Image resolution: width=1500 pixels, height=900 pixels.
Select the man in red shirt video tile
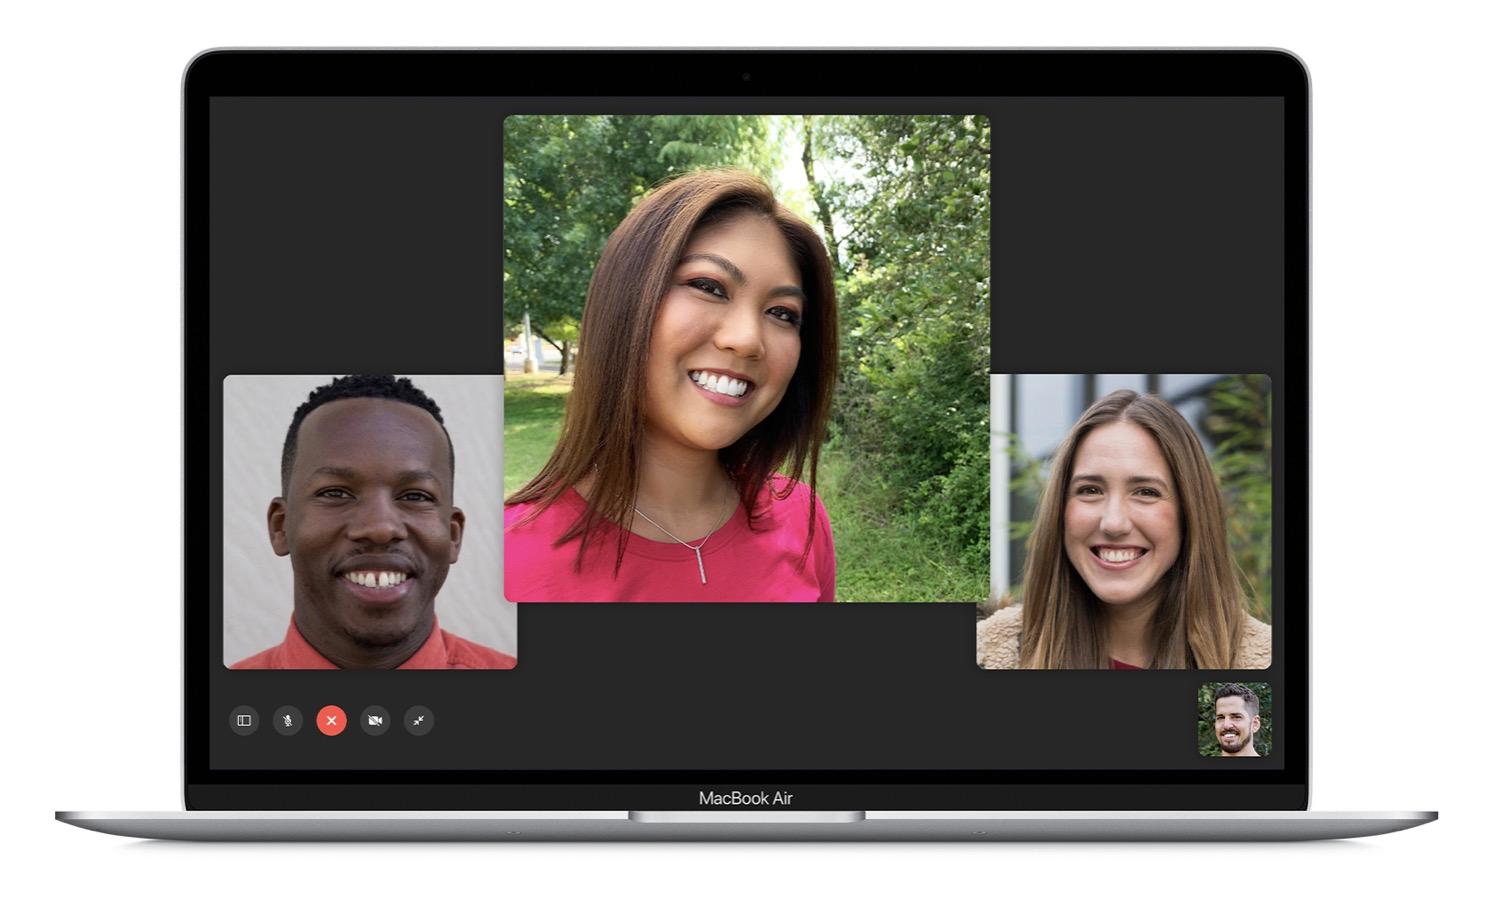pos(370,522)
